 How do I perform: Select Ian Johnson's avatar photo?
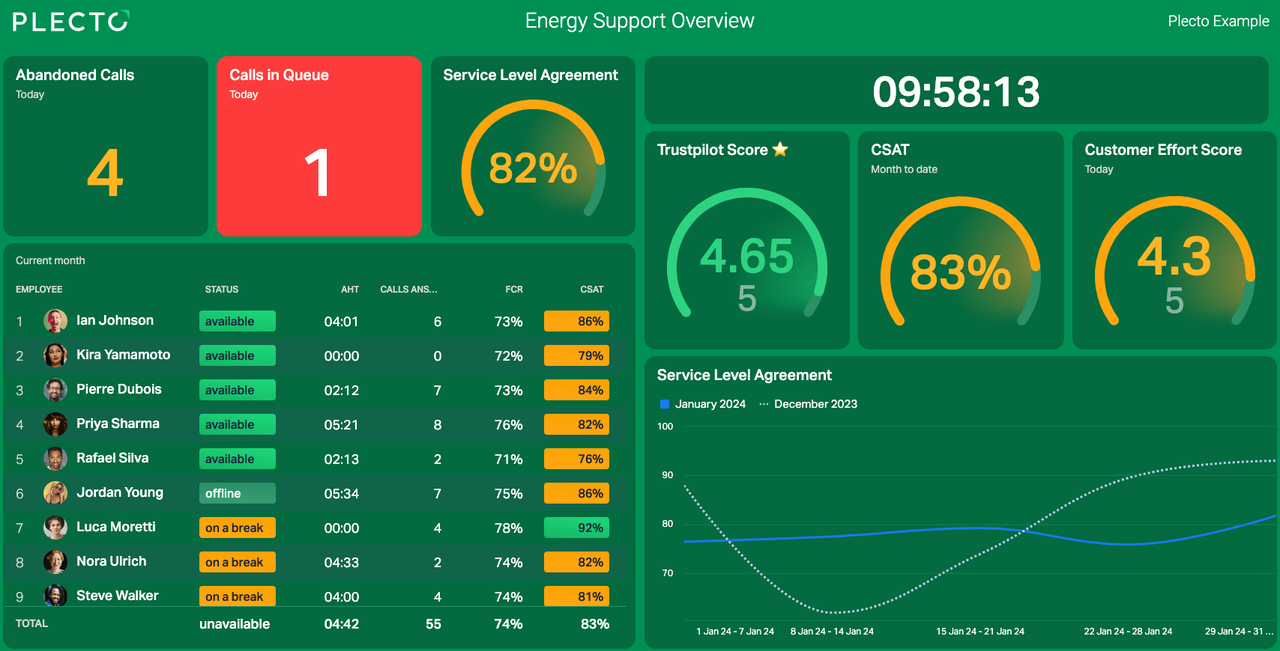pos(55,320)
